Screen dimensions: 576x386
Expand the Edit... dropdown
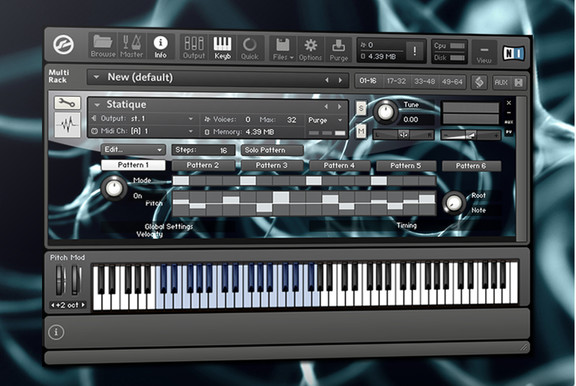coord(133,150)
